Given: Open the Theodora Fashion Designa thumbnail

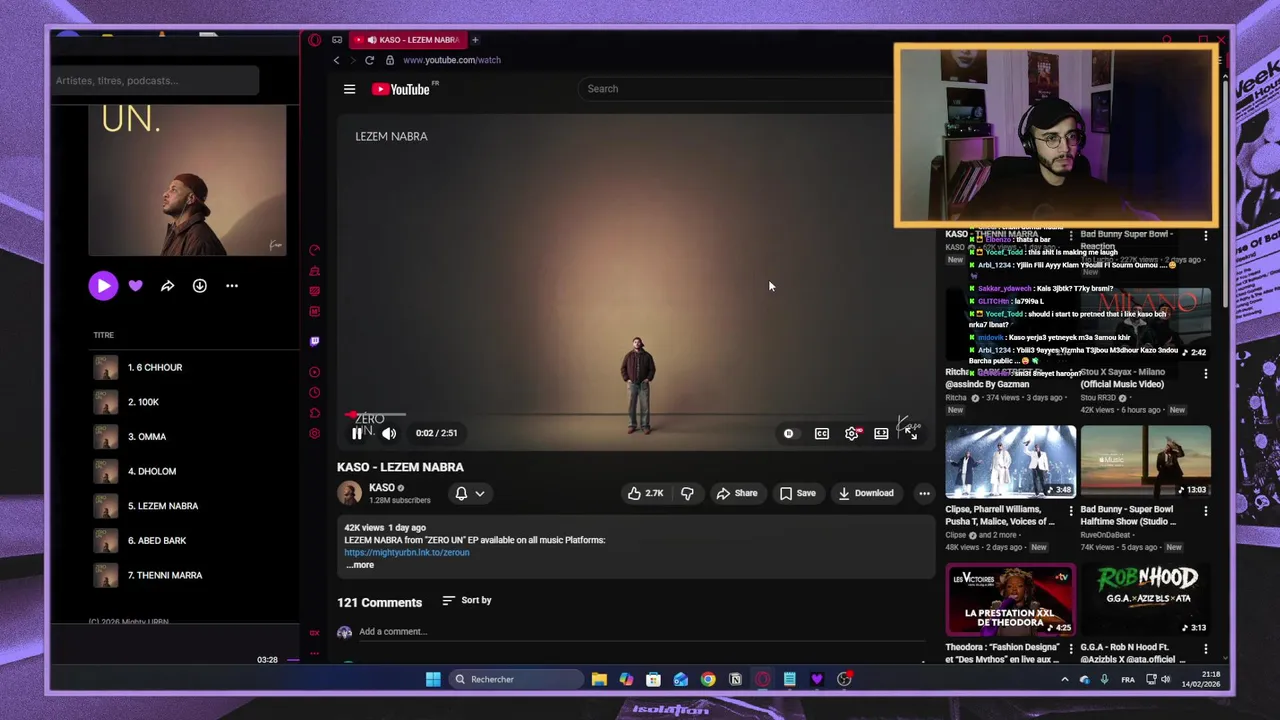Looking at the screenshot, I should [x=1010, y=599].
